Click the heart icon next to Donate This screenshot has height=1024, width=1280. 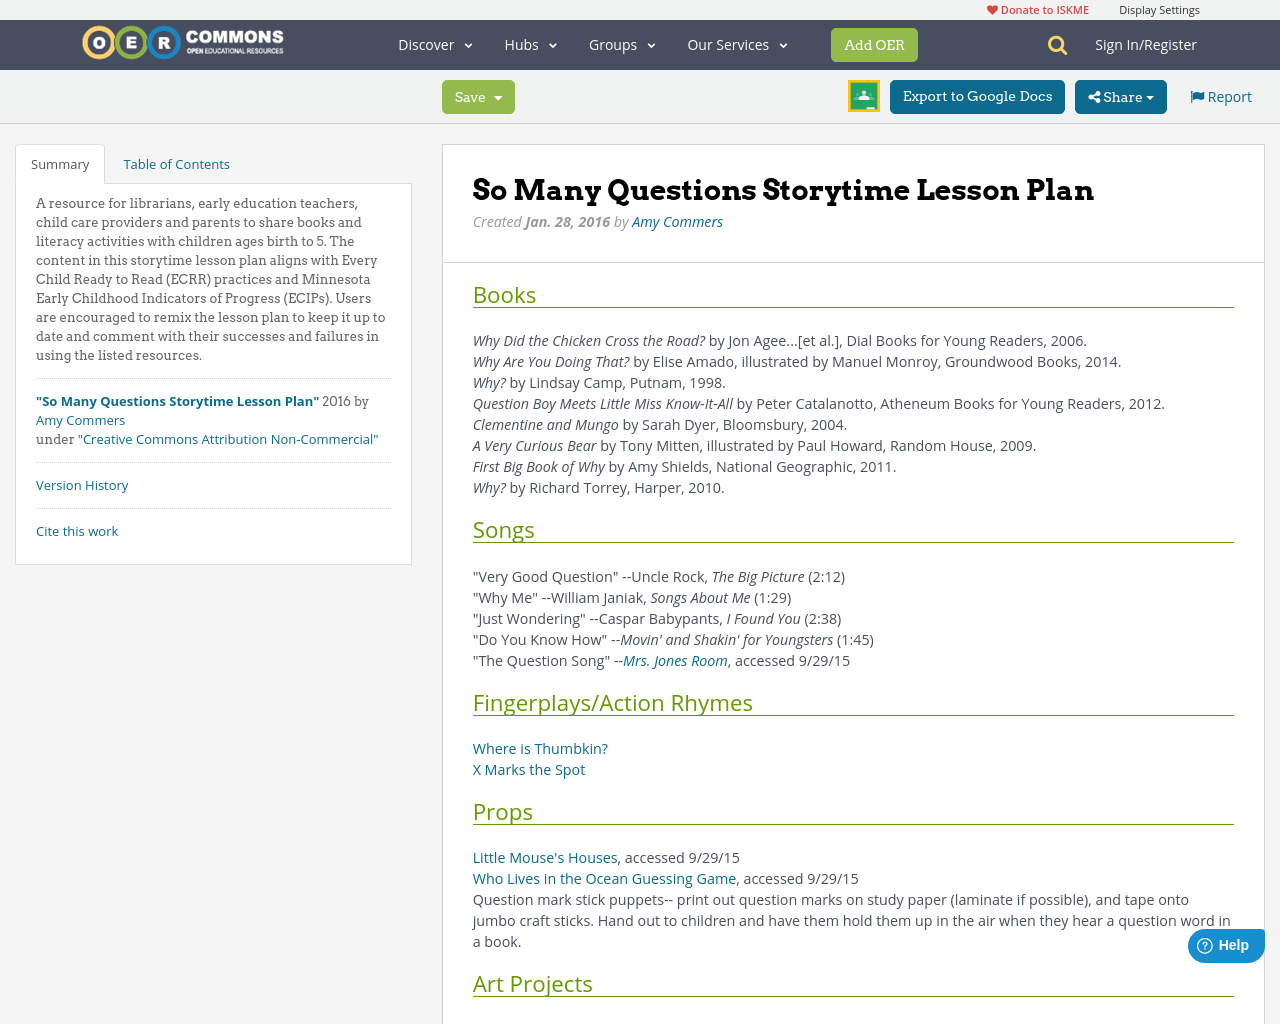(991, 9)
